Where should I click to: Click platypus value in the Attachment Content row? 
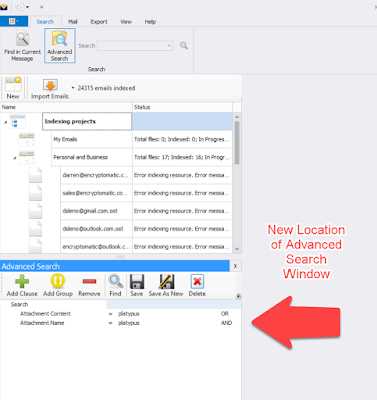coord(129,314)
